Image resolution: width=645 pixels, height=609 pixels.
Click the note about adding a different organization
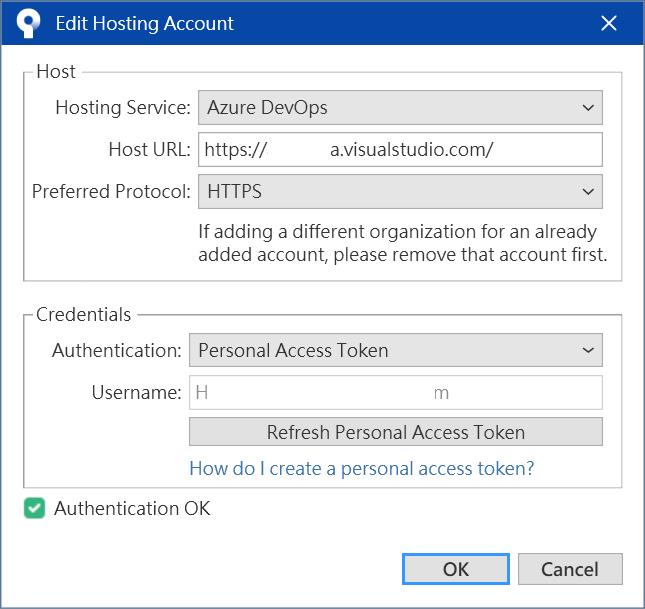pyautogui.click(x=402, y=243)
